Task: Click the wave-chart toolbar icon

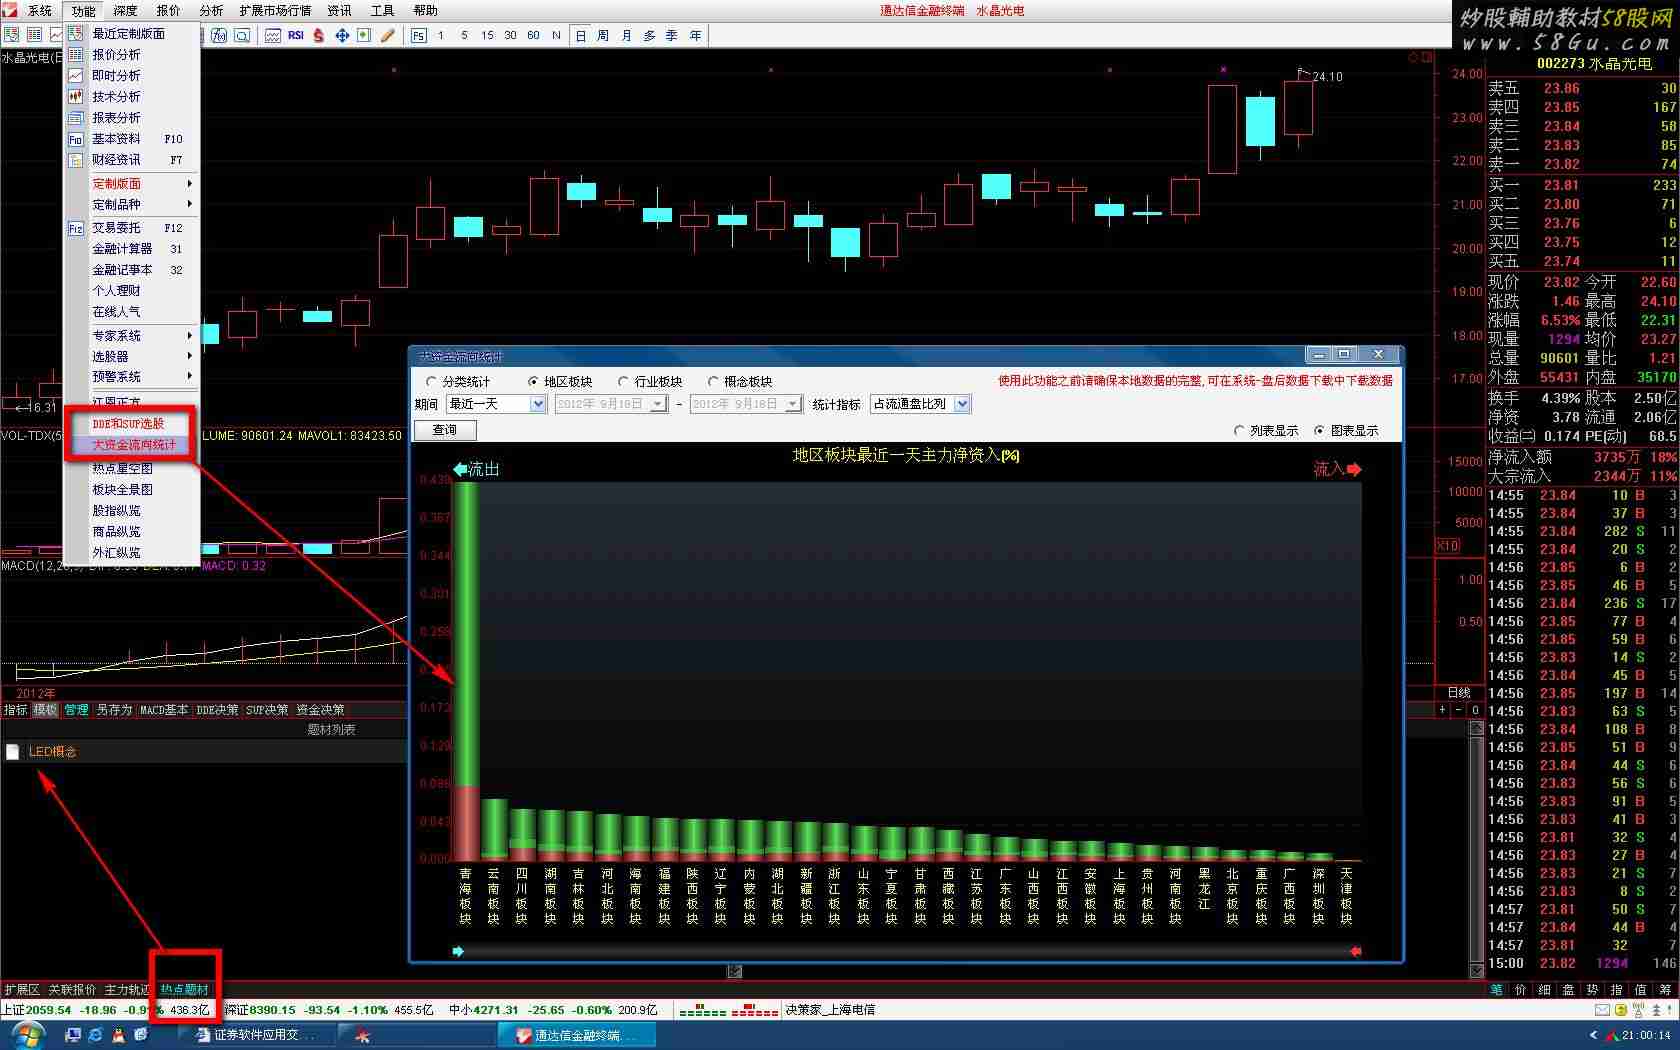Action: [272, 35]
